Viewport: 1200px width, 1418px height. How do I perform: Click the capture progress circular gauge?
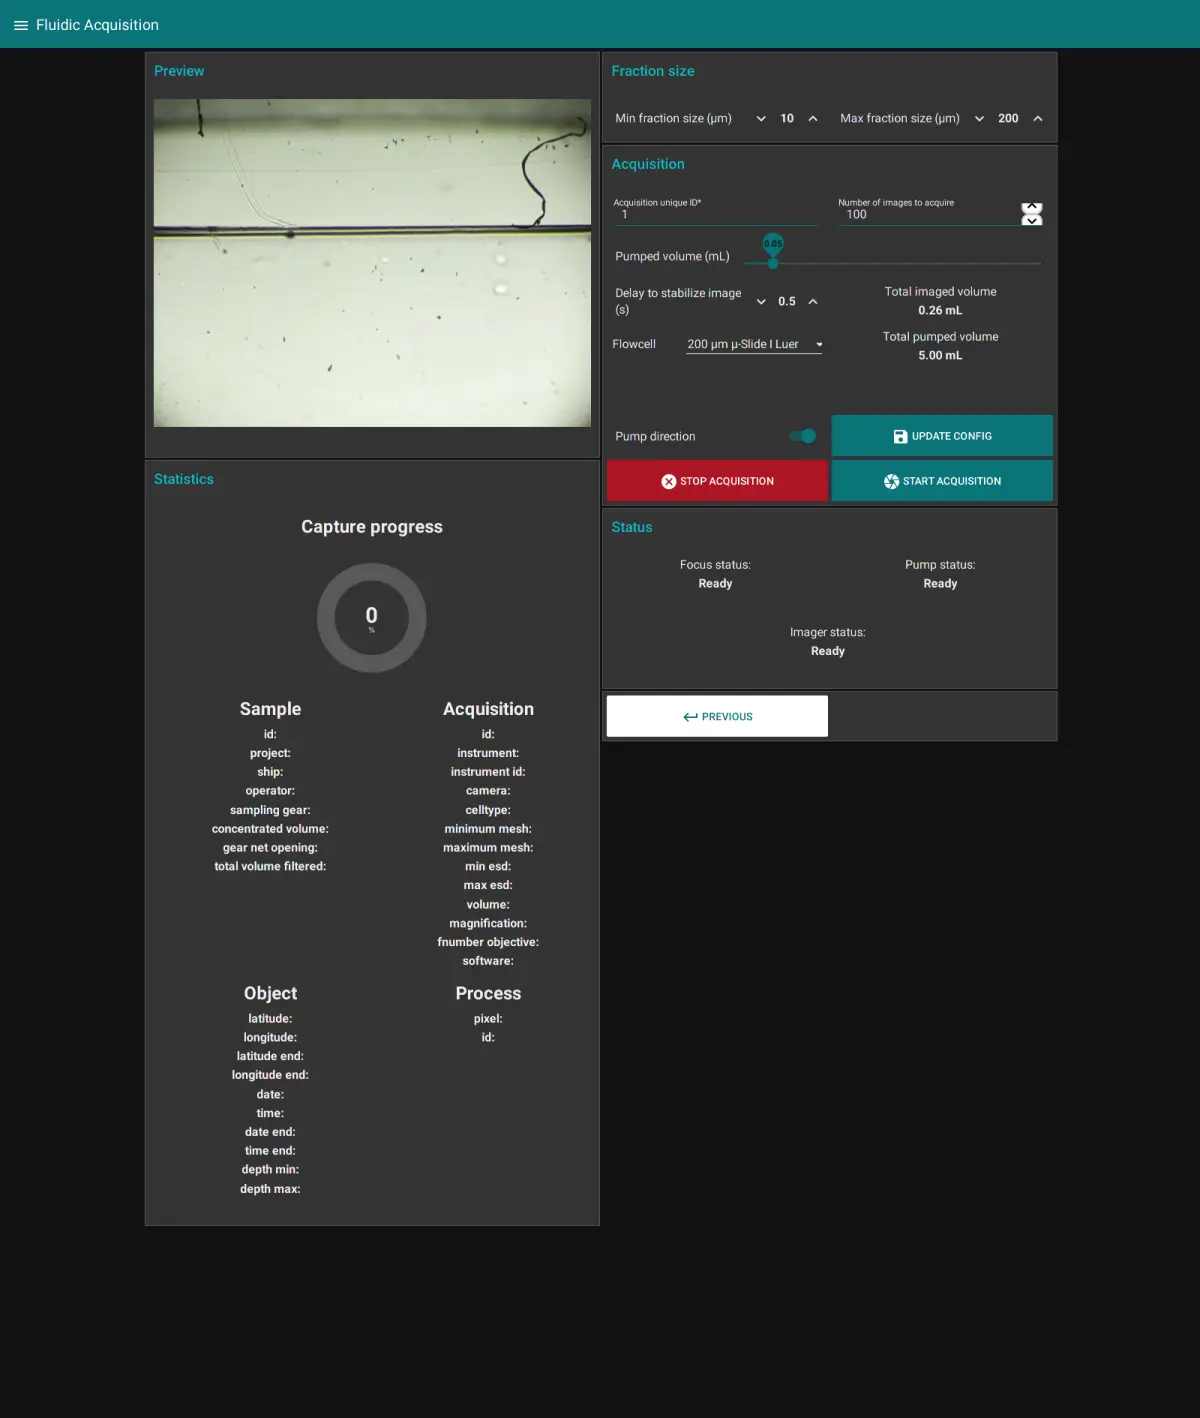[x=372, y=618]
